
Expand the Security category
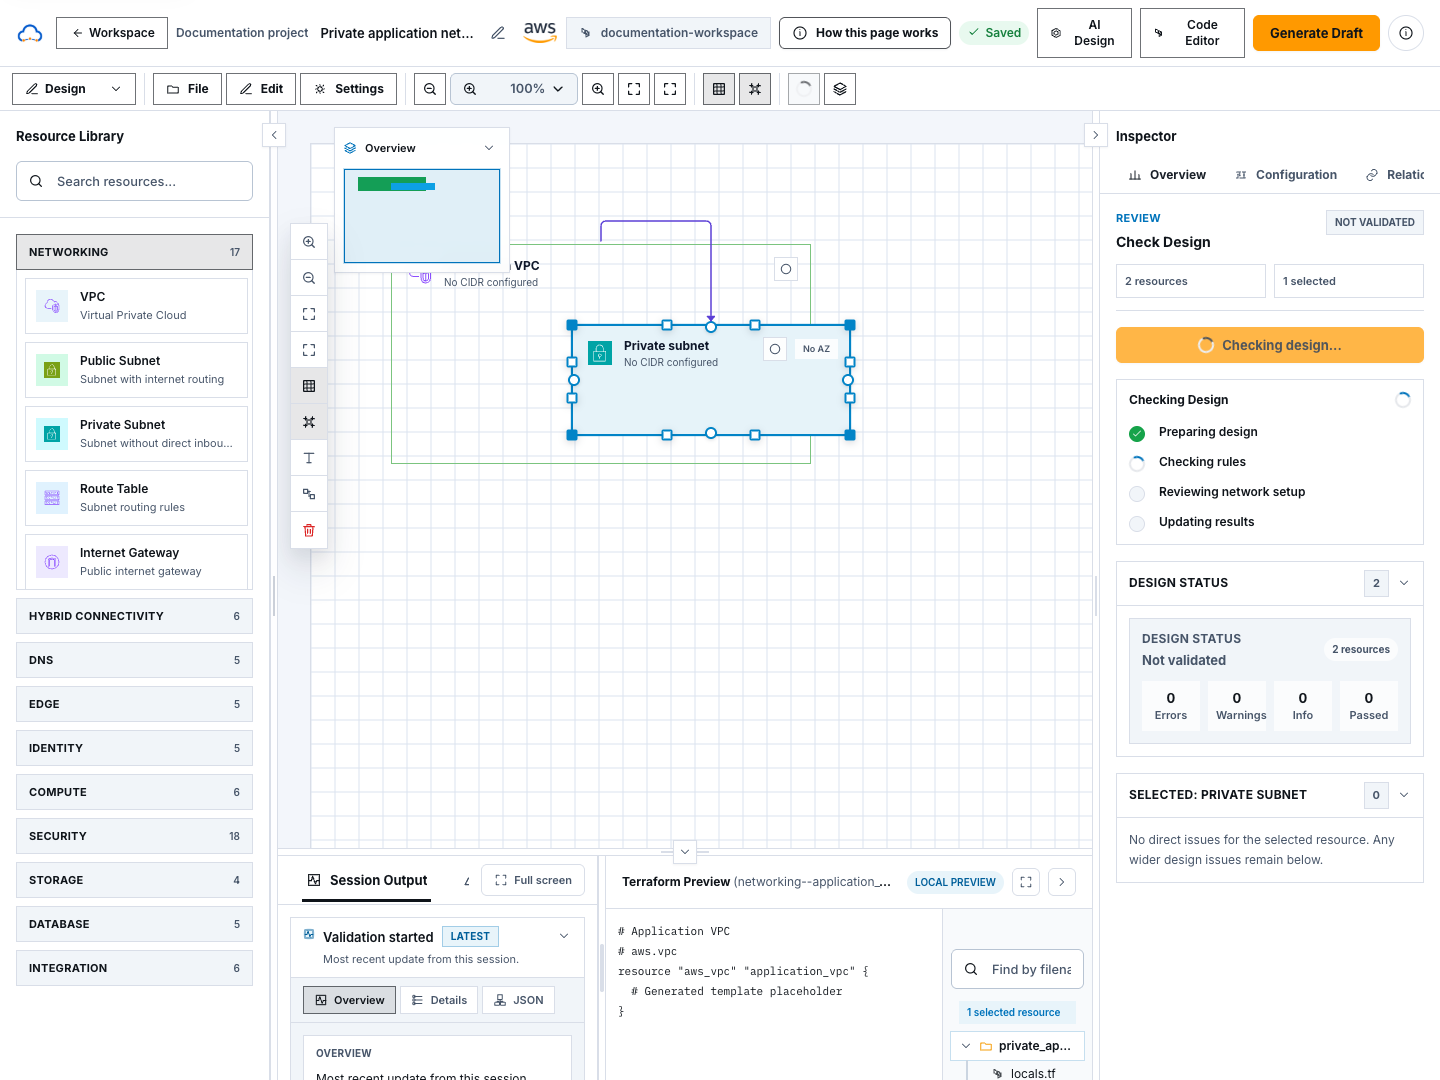[134, 836]
